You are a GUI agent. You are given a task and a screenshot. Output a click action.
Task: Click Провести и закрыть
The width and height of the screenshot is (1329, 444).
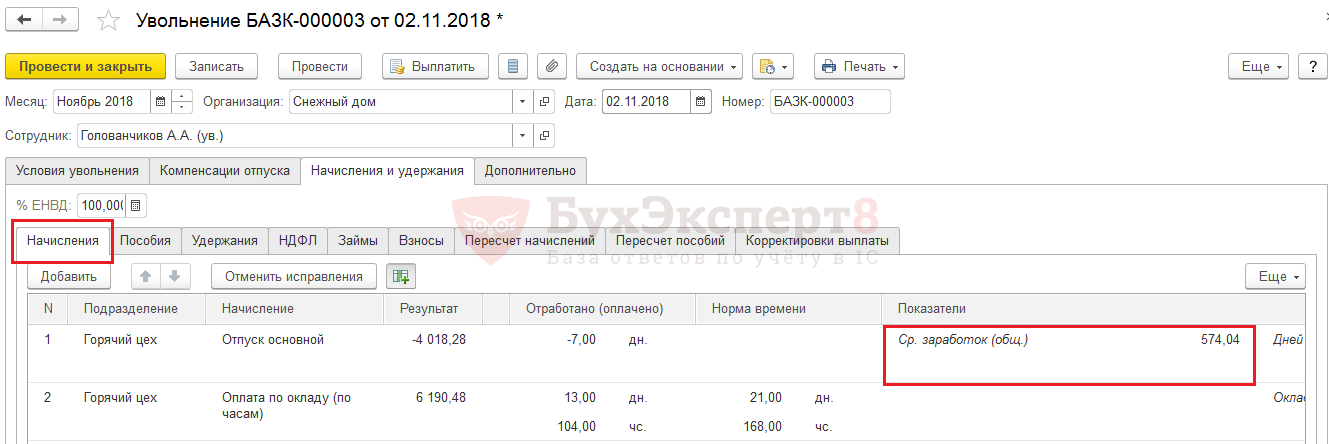click(85, 67)
